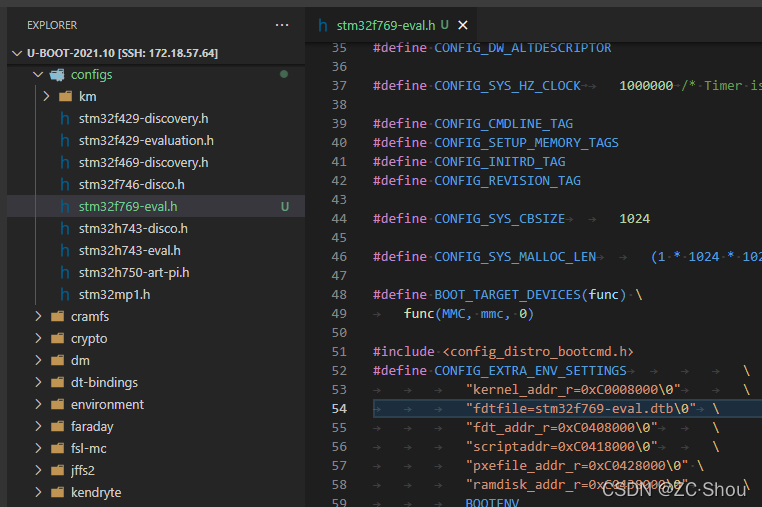The height and width of the screenshot is (507, 762).
Task: Click the scriptaddr string on line 56
Action: [x=561, y=447]
